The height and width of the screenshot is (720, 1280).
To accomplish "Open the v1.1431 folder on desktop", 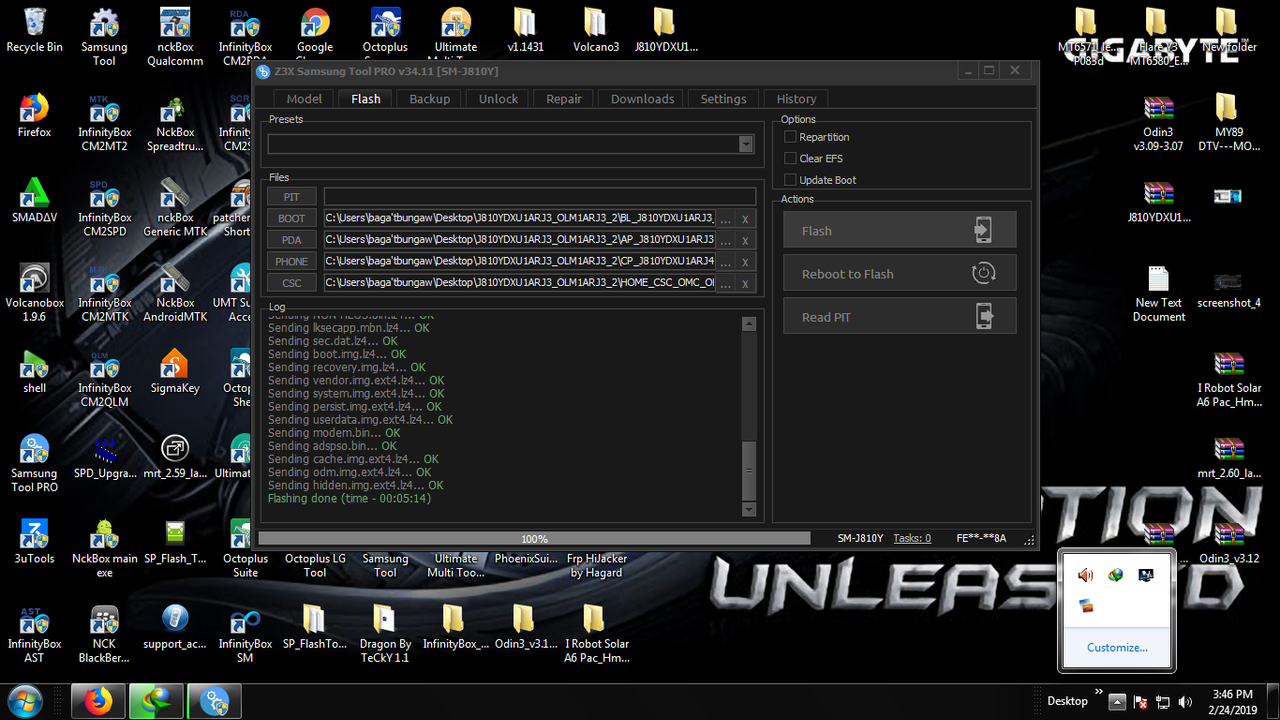I will [x=525, y=30].
